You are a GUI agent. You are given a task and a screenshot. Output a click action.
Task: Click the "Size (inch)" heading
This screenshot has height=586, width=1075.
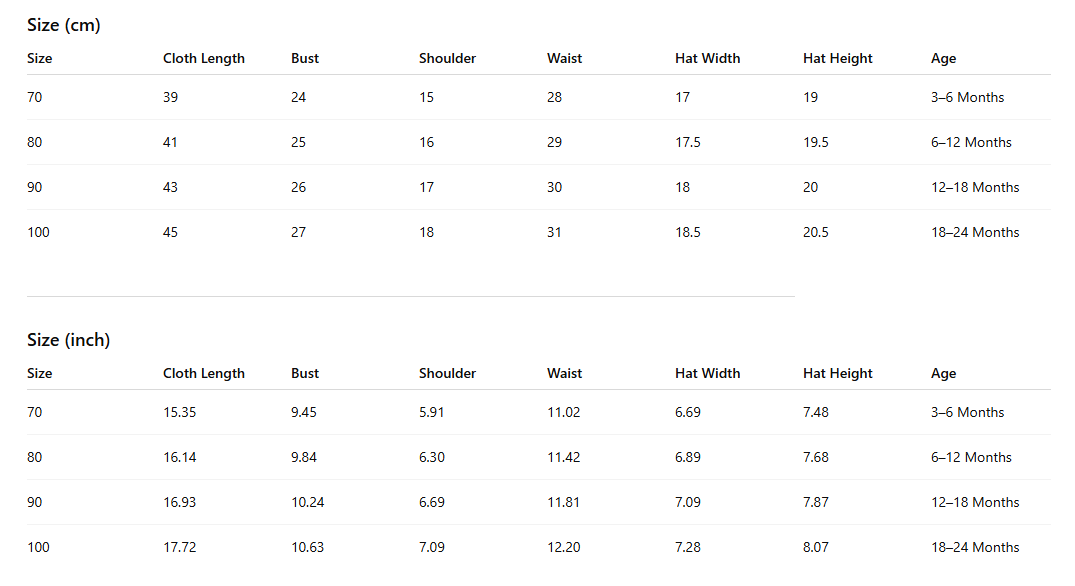[68, 341]
